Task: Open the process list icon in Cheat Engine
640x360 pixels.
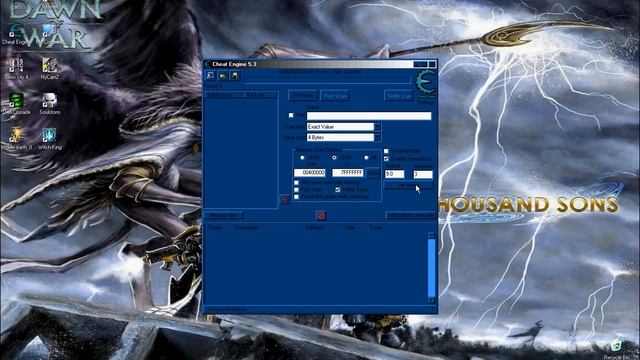Action: pyautogui.click(x=211, y=76)
